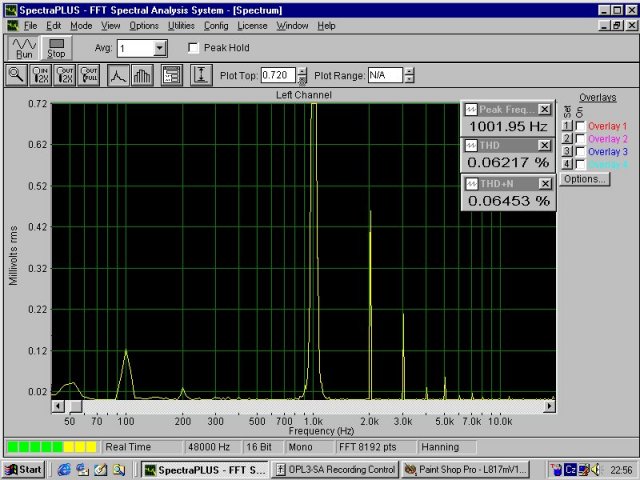The height and width of the screenshot is (480, 640).
Task: Close the THD+N readout panel
Action: [x=545, y=184]
